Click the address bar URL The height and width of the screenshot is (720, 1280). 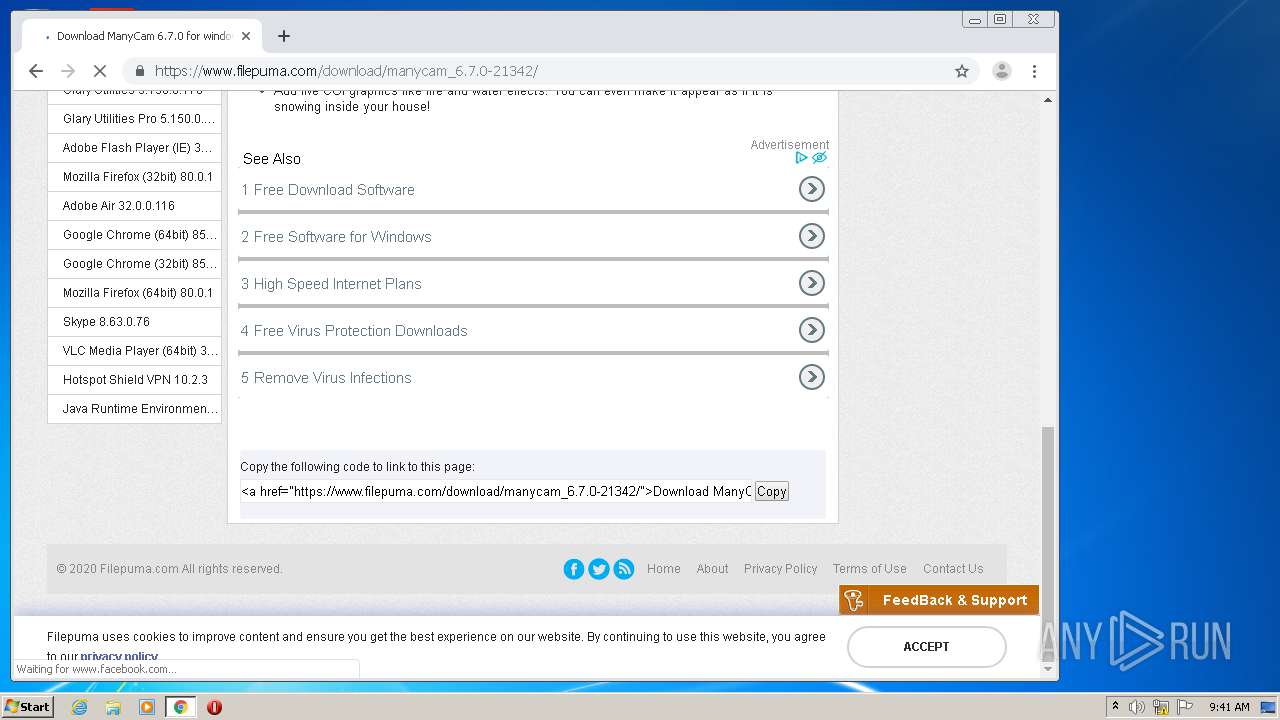[x=346, y=71]
